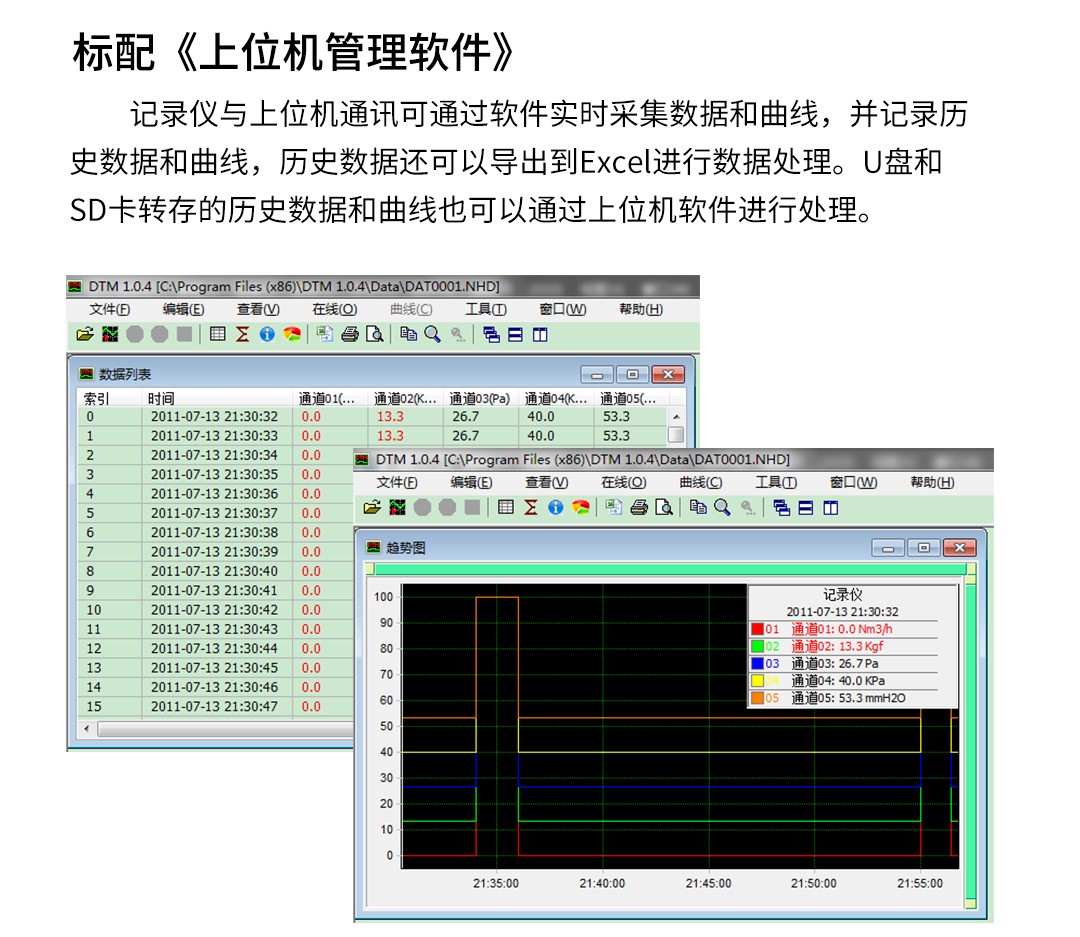Open the 曲线(C) menu in the 趋势图 window
The height and width of the screenshot is (937, 1080).
pos(700,482)
